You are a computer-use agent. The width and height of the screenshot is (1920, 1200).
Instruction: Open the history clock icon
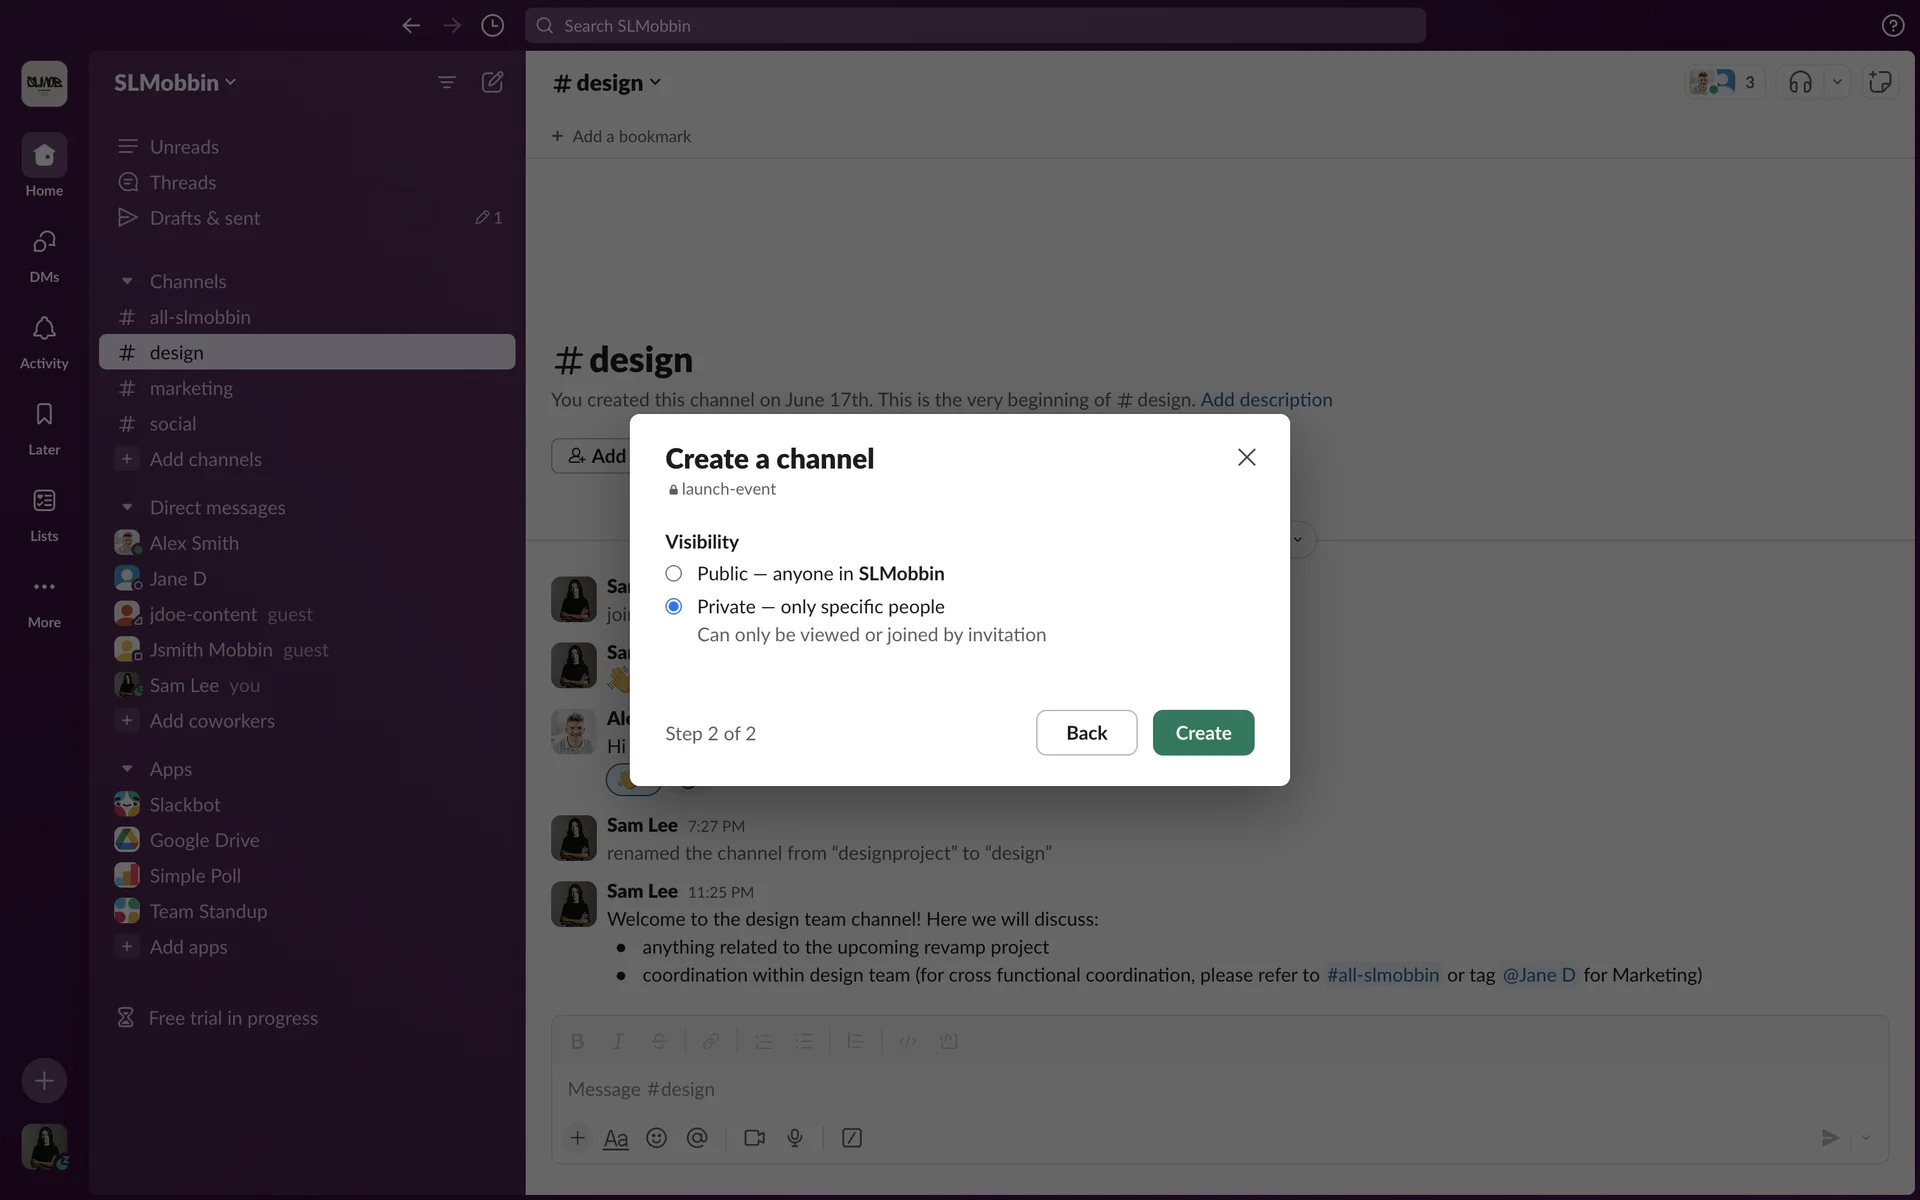pyautogui.click(x=492, y=26)
